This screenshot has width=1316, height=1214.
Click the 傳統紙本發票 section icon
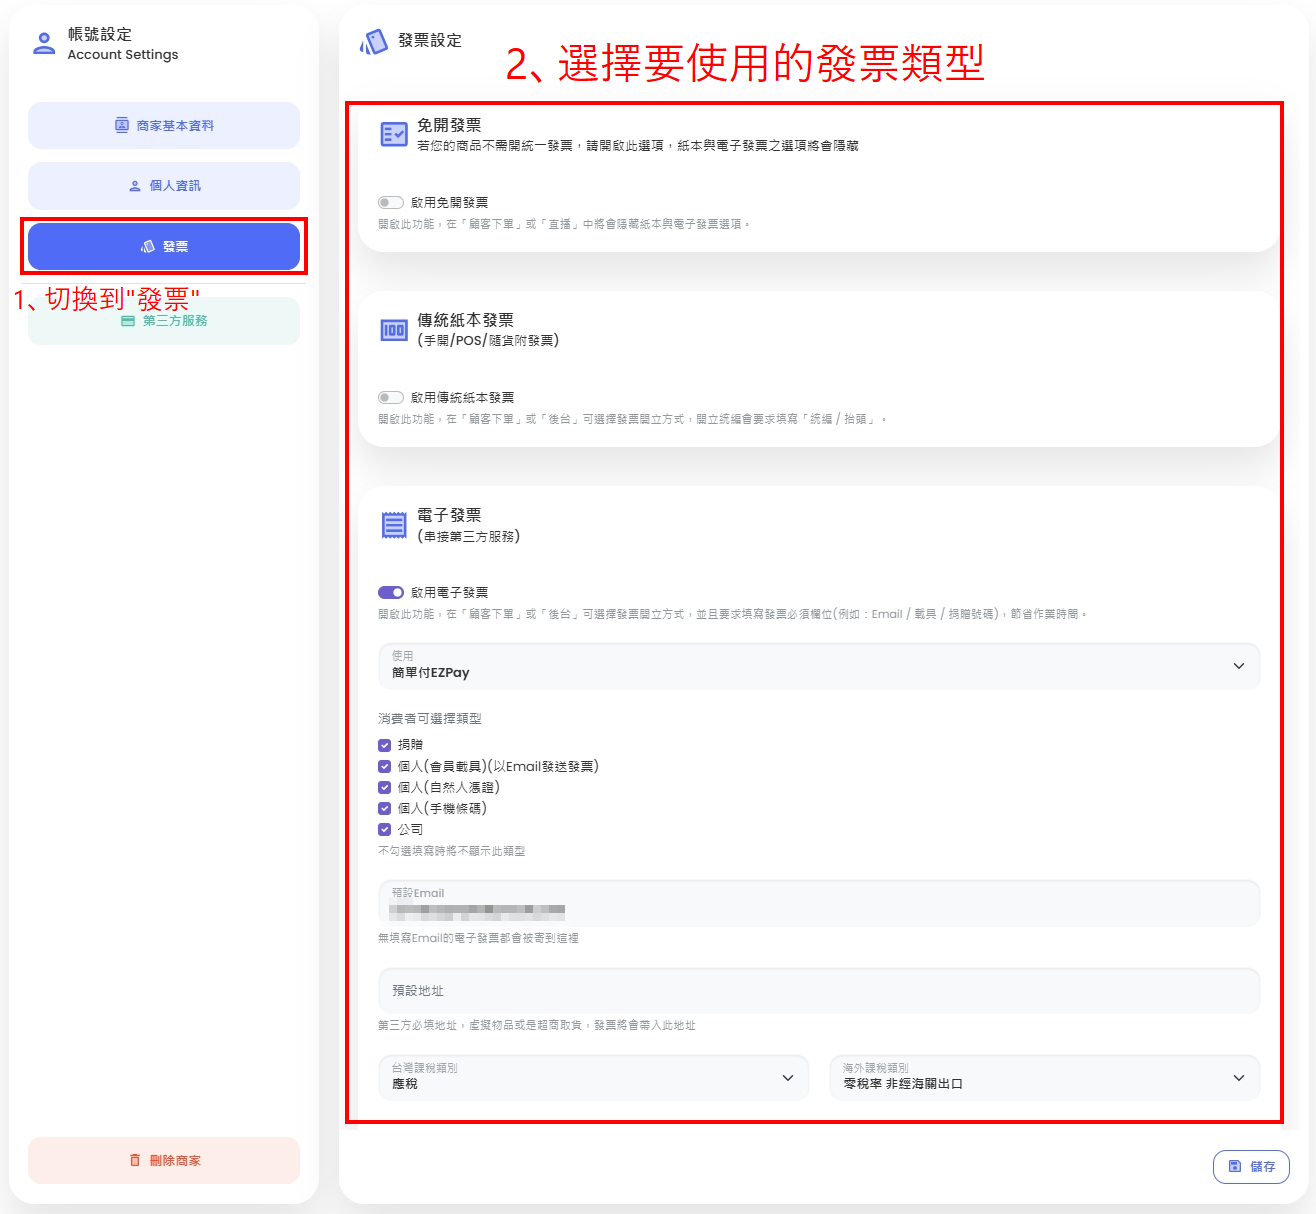coord(394,330)
